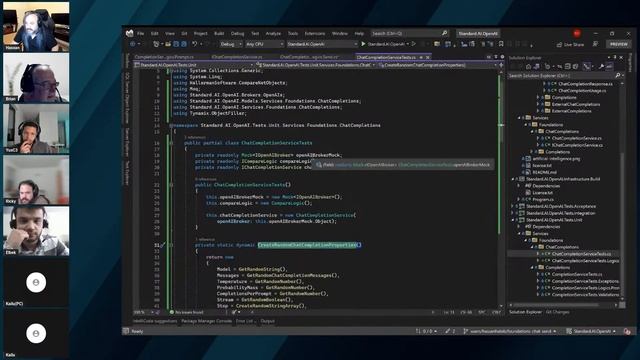Click the Solution Explorer Home icon

(x=528, y=66)
